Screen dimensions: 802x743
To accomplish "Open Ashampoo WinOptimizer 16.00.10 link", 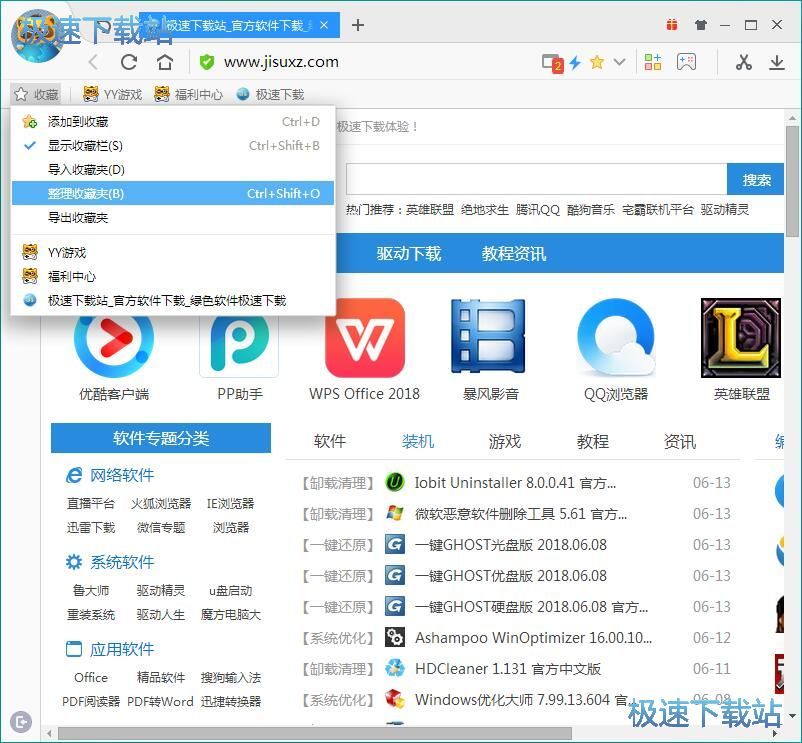I will pyautogui.click(x=533, y=638).
